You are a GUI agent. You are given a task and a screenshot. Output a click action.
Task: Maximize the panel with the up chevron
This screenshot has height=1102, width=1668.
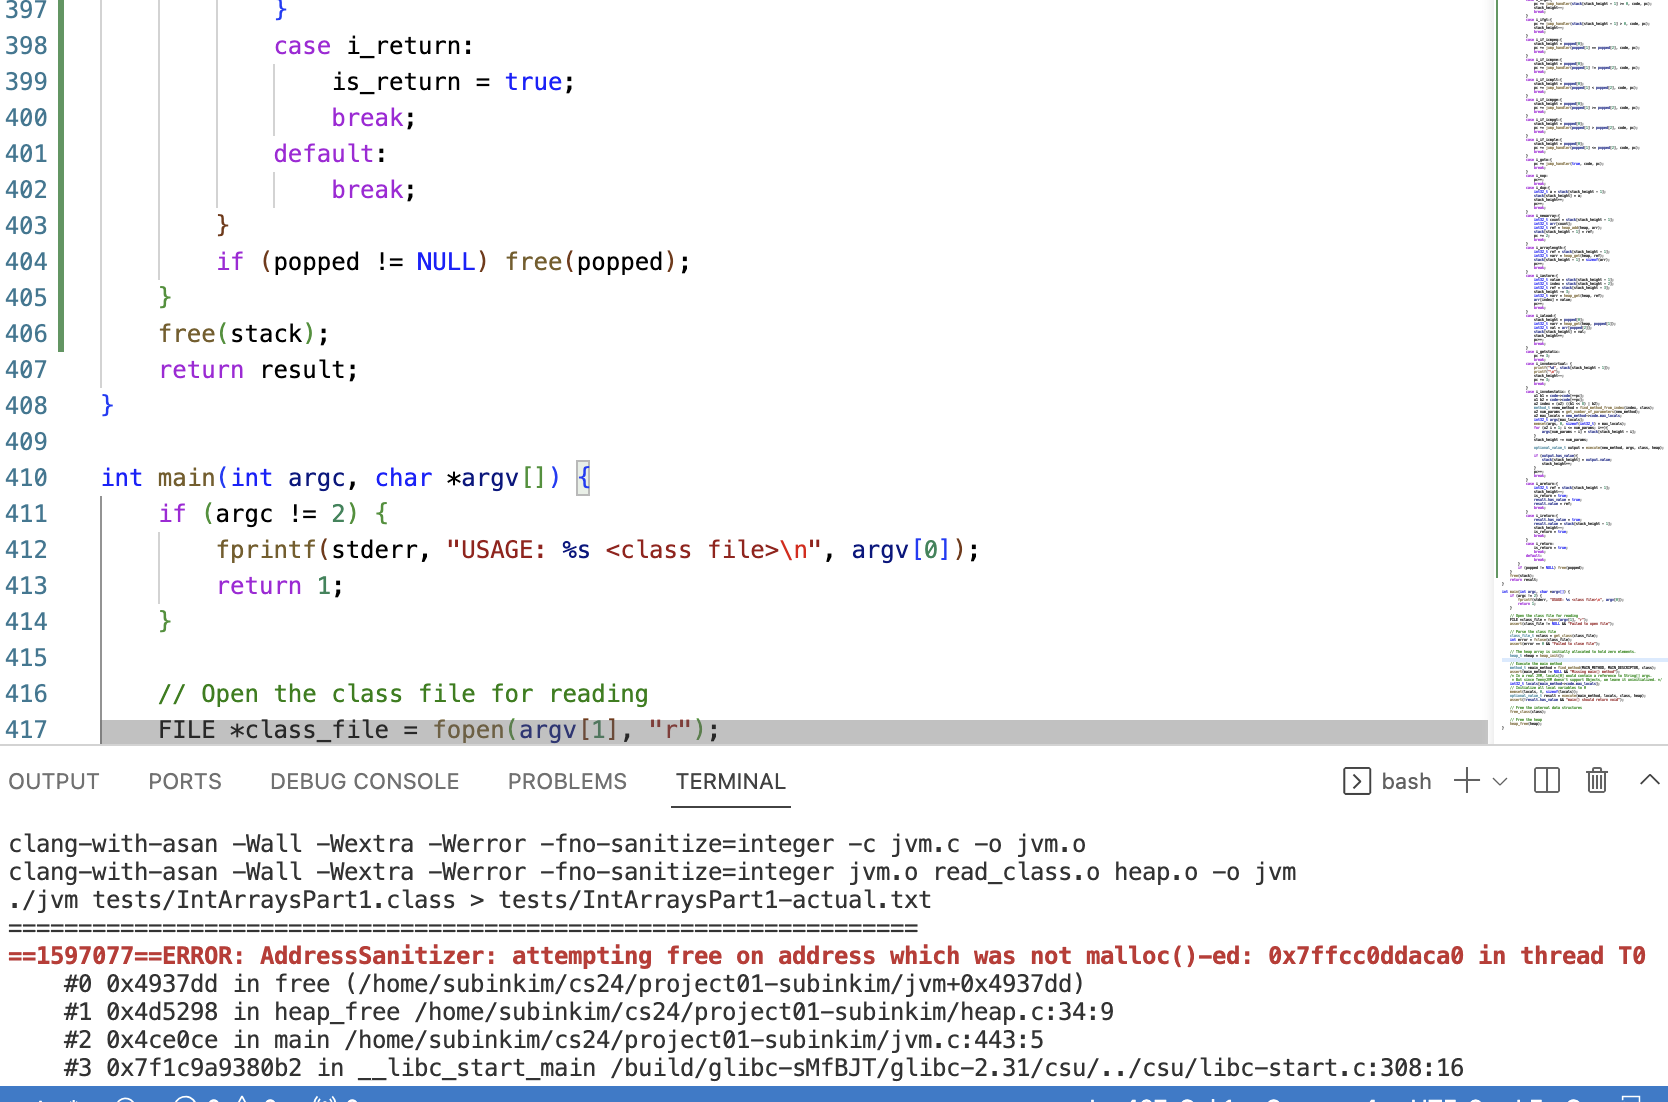(x=1649, y=780)
